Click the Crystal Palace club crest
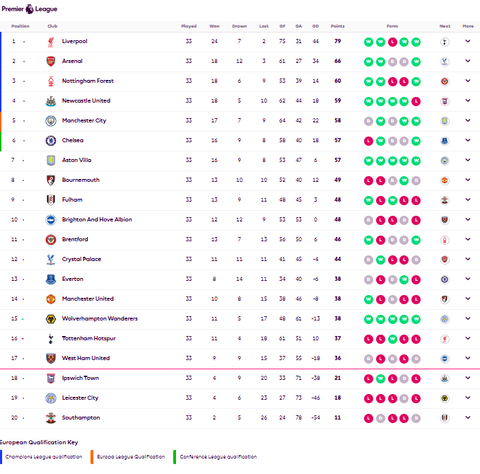The height and width of the screenshot is (474, 480). coord(51,260)
